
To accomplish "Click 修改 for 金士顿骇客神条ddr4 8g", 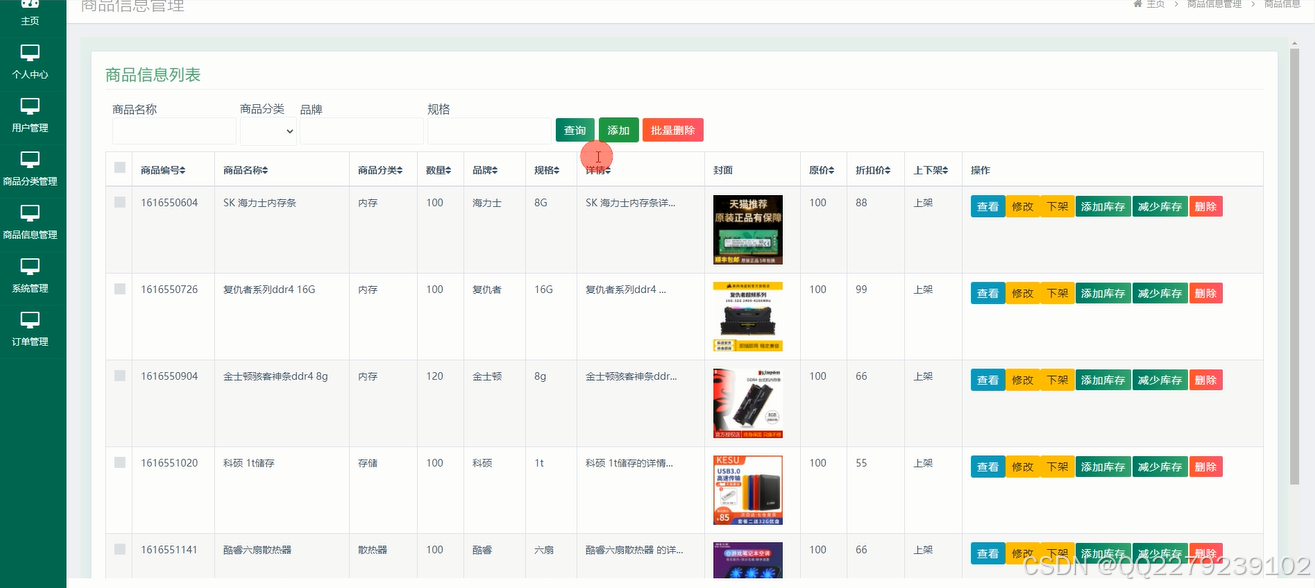I will coord(1022,380).
